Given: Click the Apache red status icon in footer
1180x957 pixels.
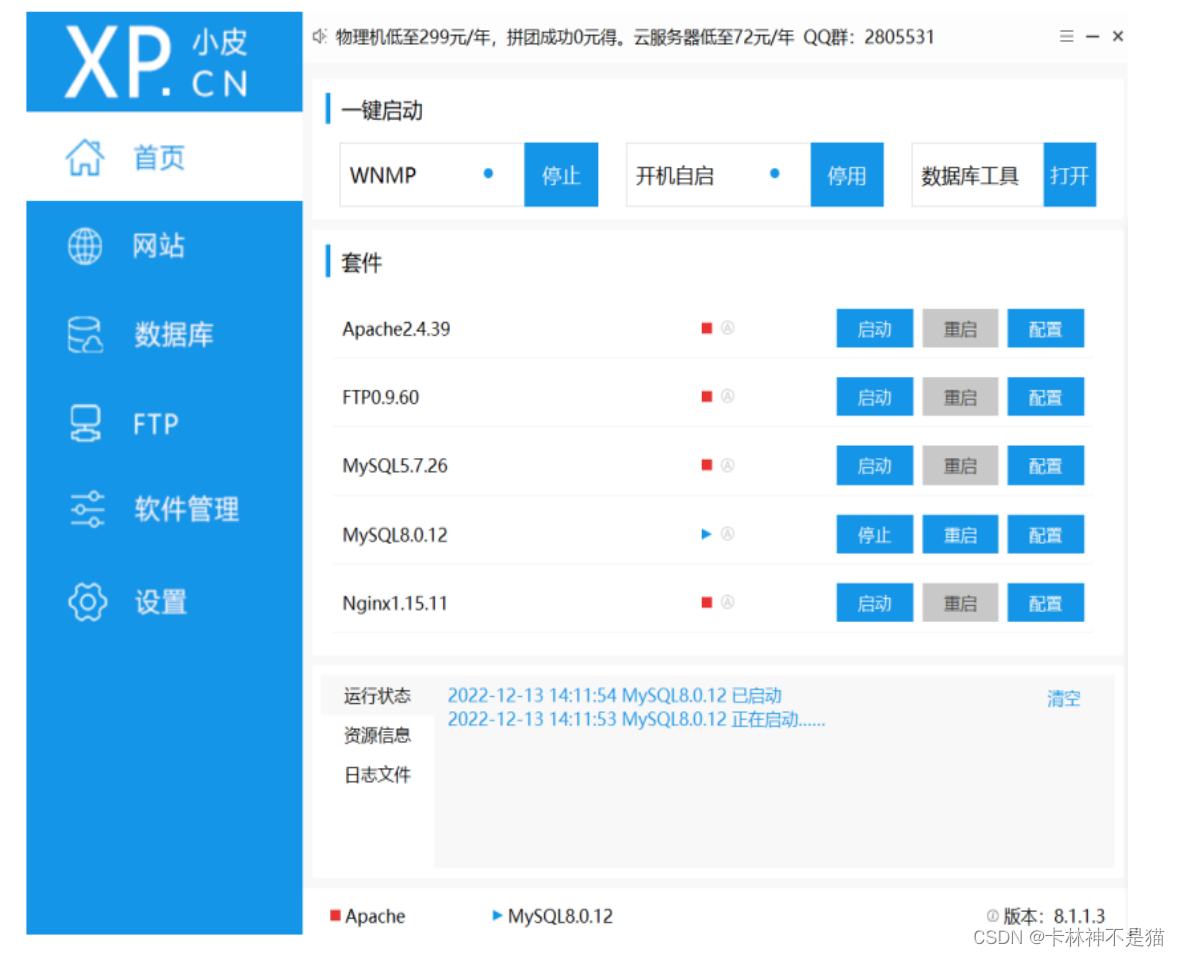Looking at the screenshot, I should (335, 915).
